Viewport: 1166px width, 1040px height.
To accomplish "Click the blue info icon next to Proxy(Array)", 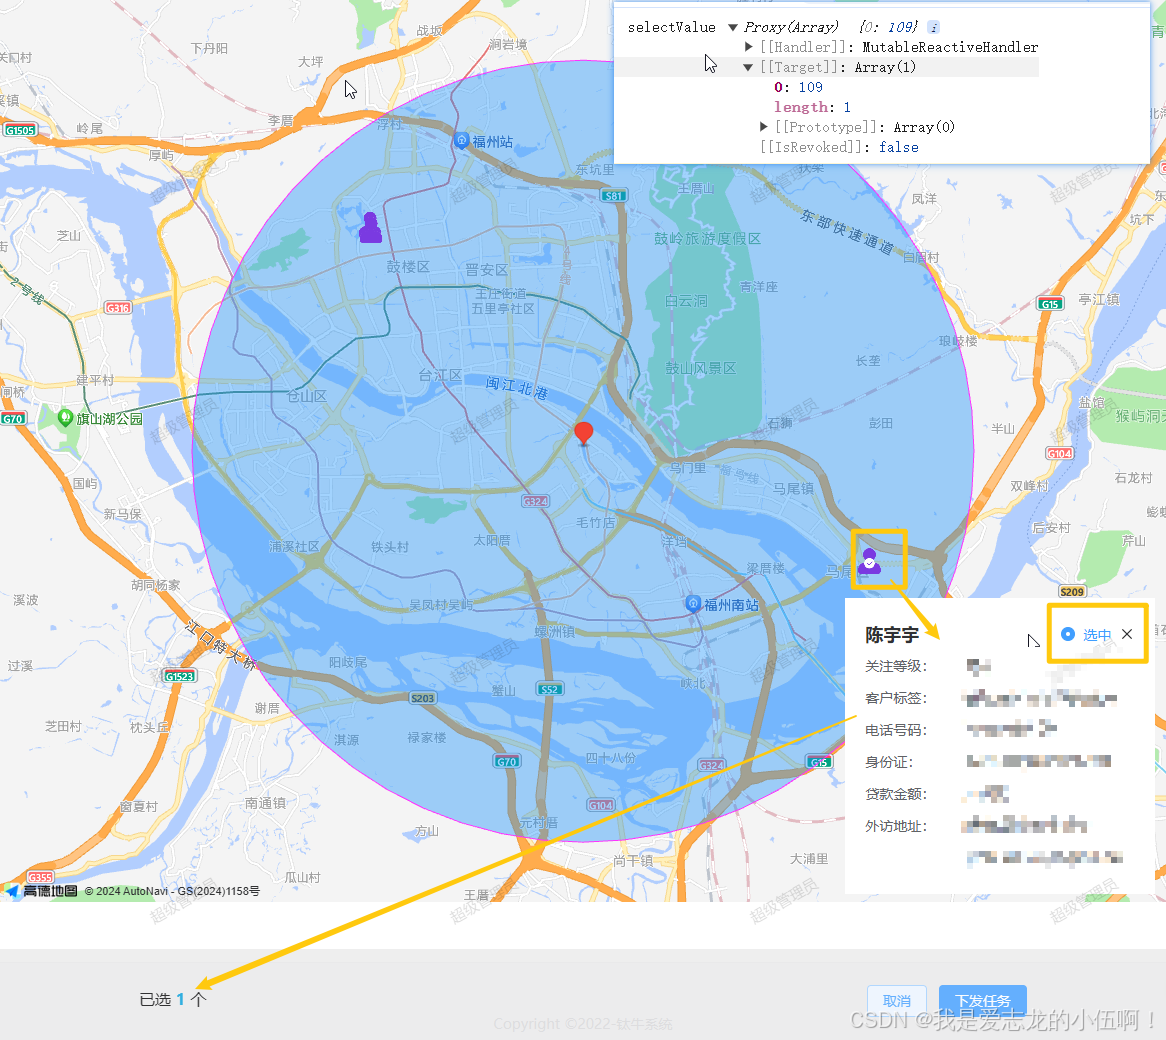I will (935, 27).
